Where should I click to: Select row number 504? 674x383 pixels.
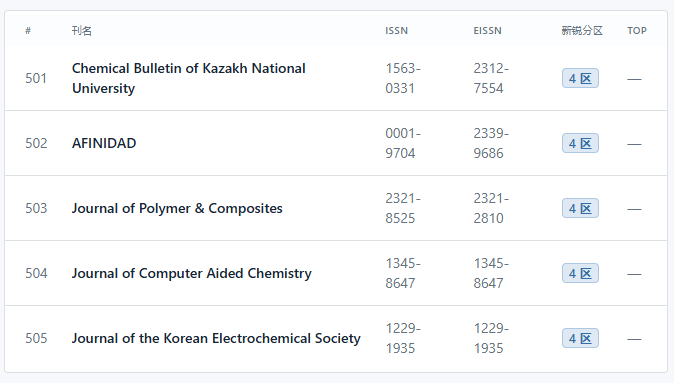pyautogui.click(x=36, y=273)
